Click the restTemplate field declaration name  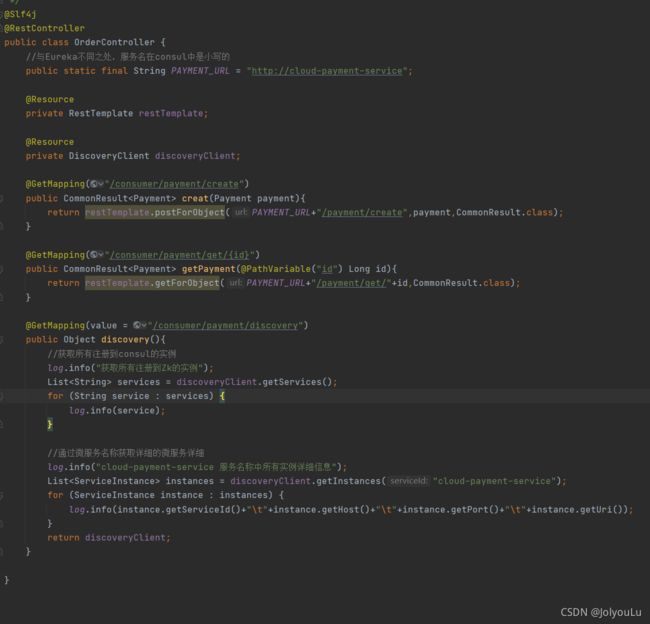click(x=171, y=113)
